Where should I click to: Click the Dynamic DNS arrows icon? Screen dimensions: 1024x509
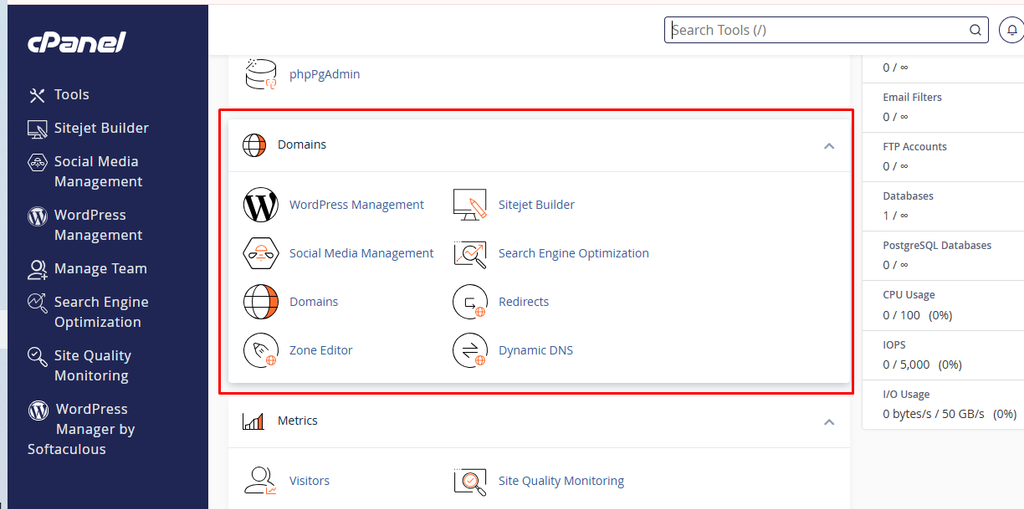coord(470,350)
